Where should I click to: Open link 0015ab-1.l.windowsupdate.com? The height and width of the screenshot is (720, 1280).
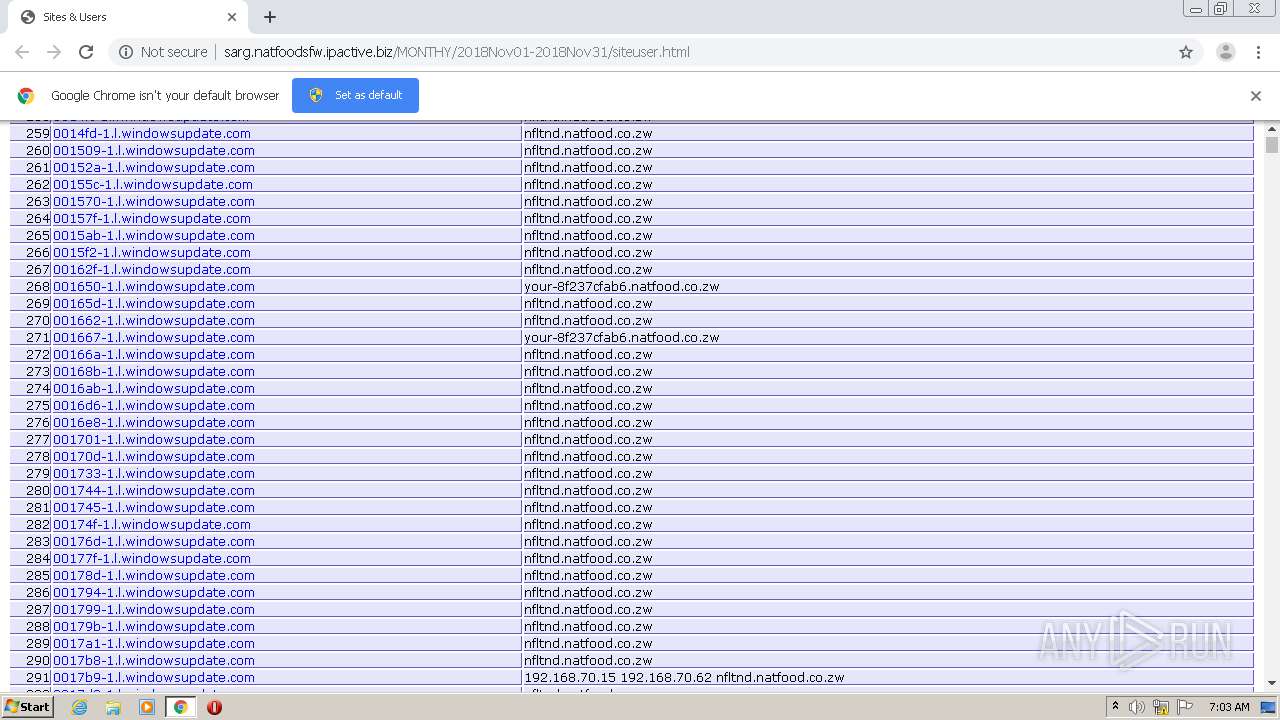tap(154, 235)
